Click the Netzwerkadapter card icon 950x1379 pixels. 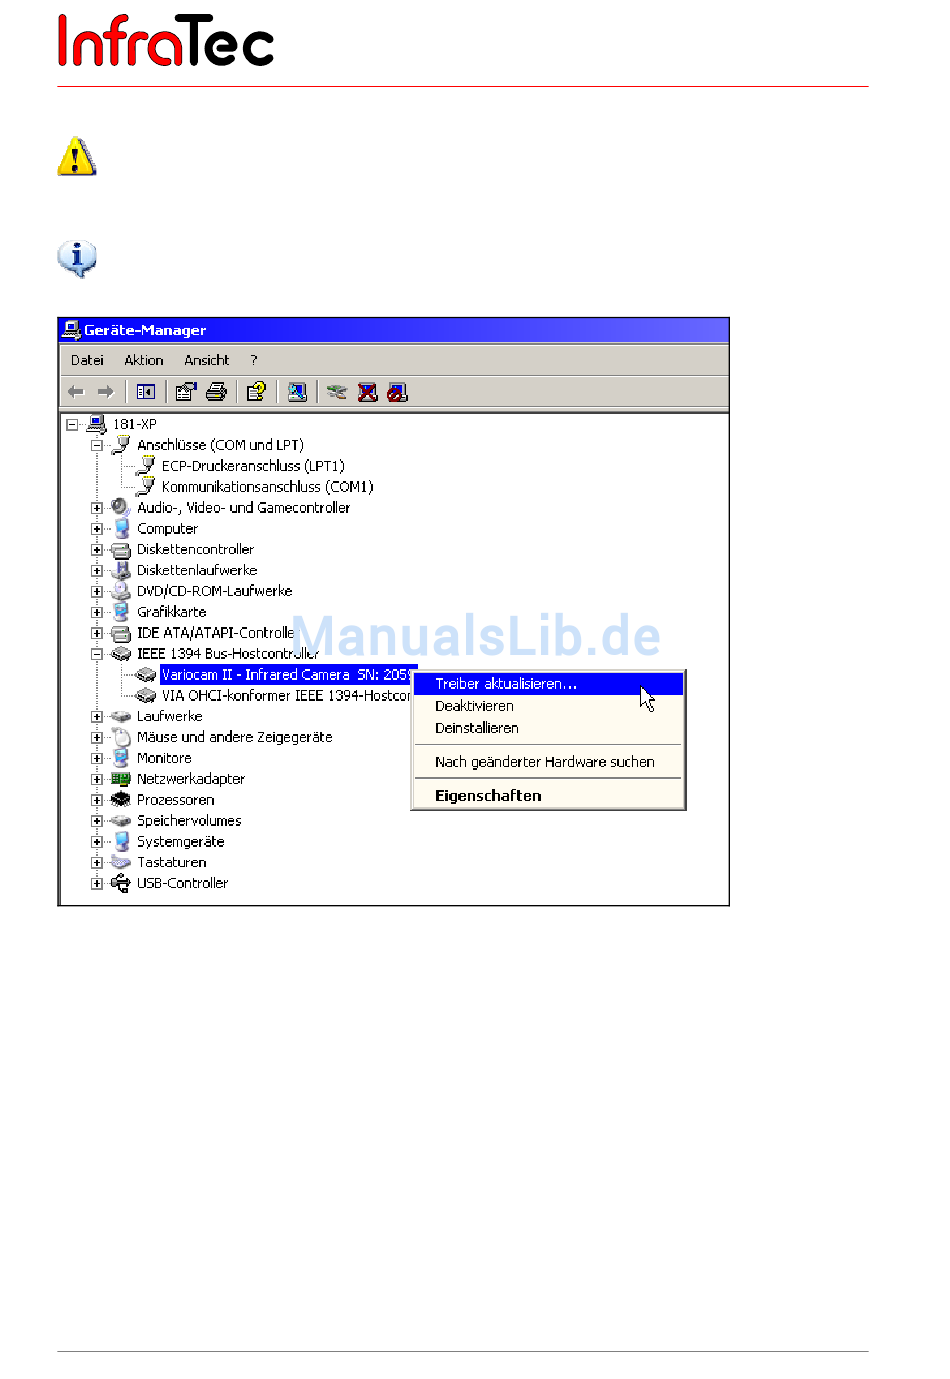coord(121,779)
